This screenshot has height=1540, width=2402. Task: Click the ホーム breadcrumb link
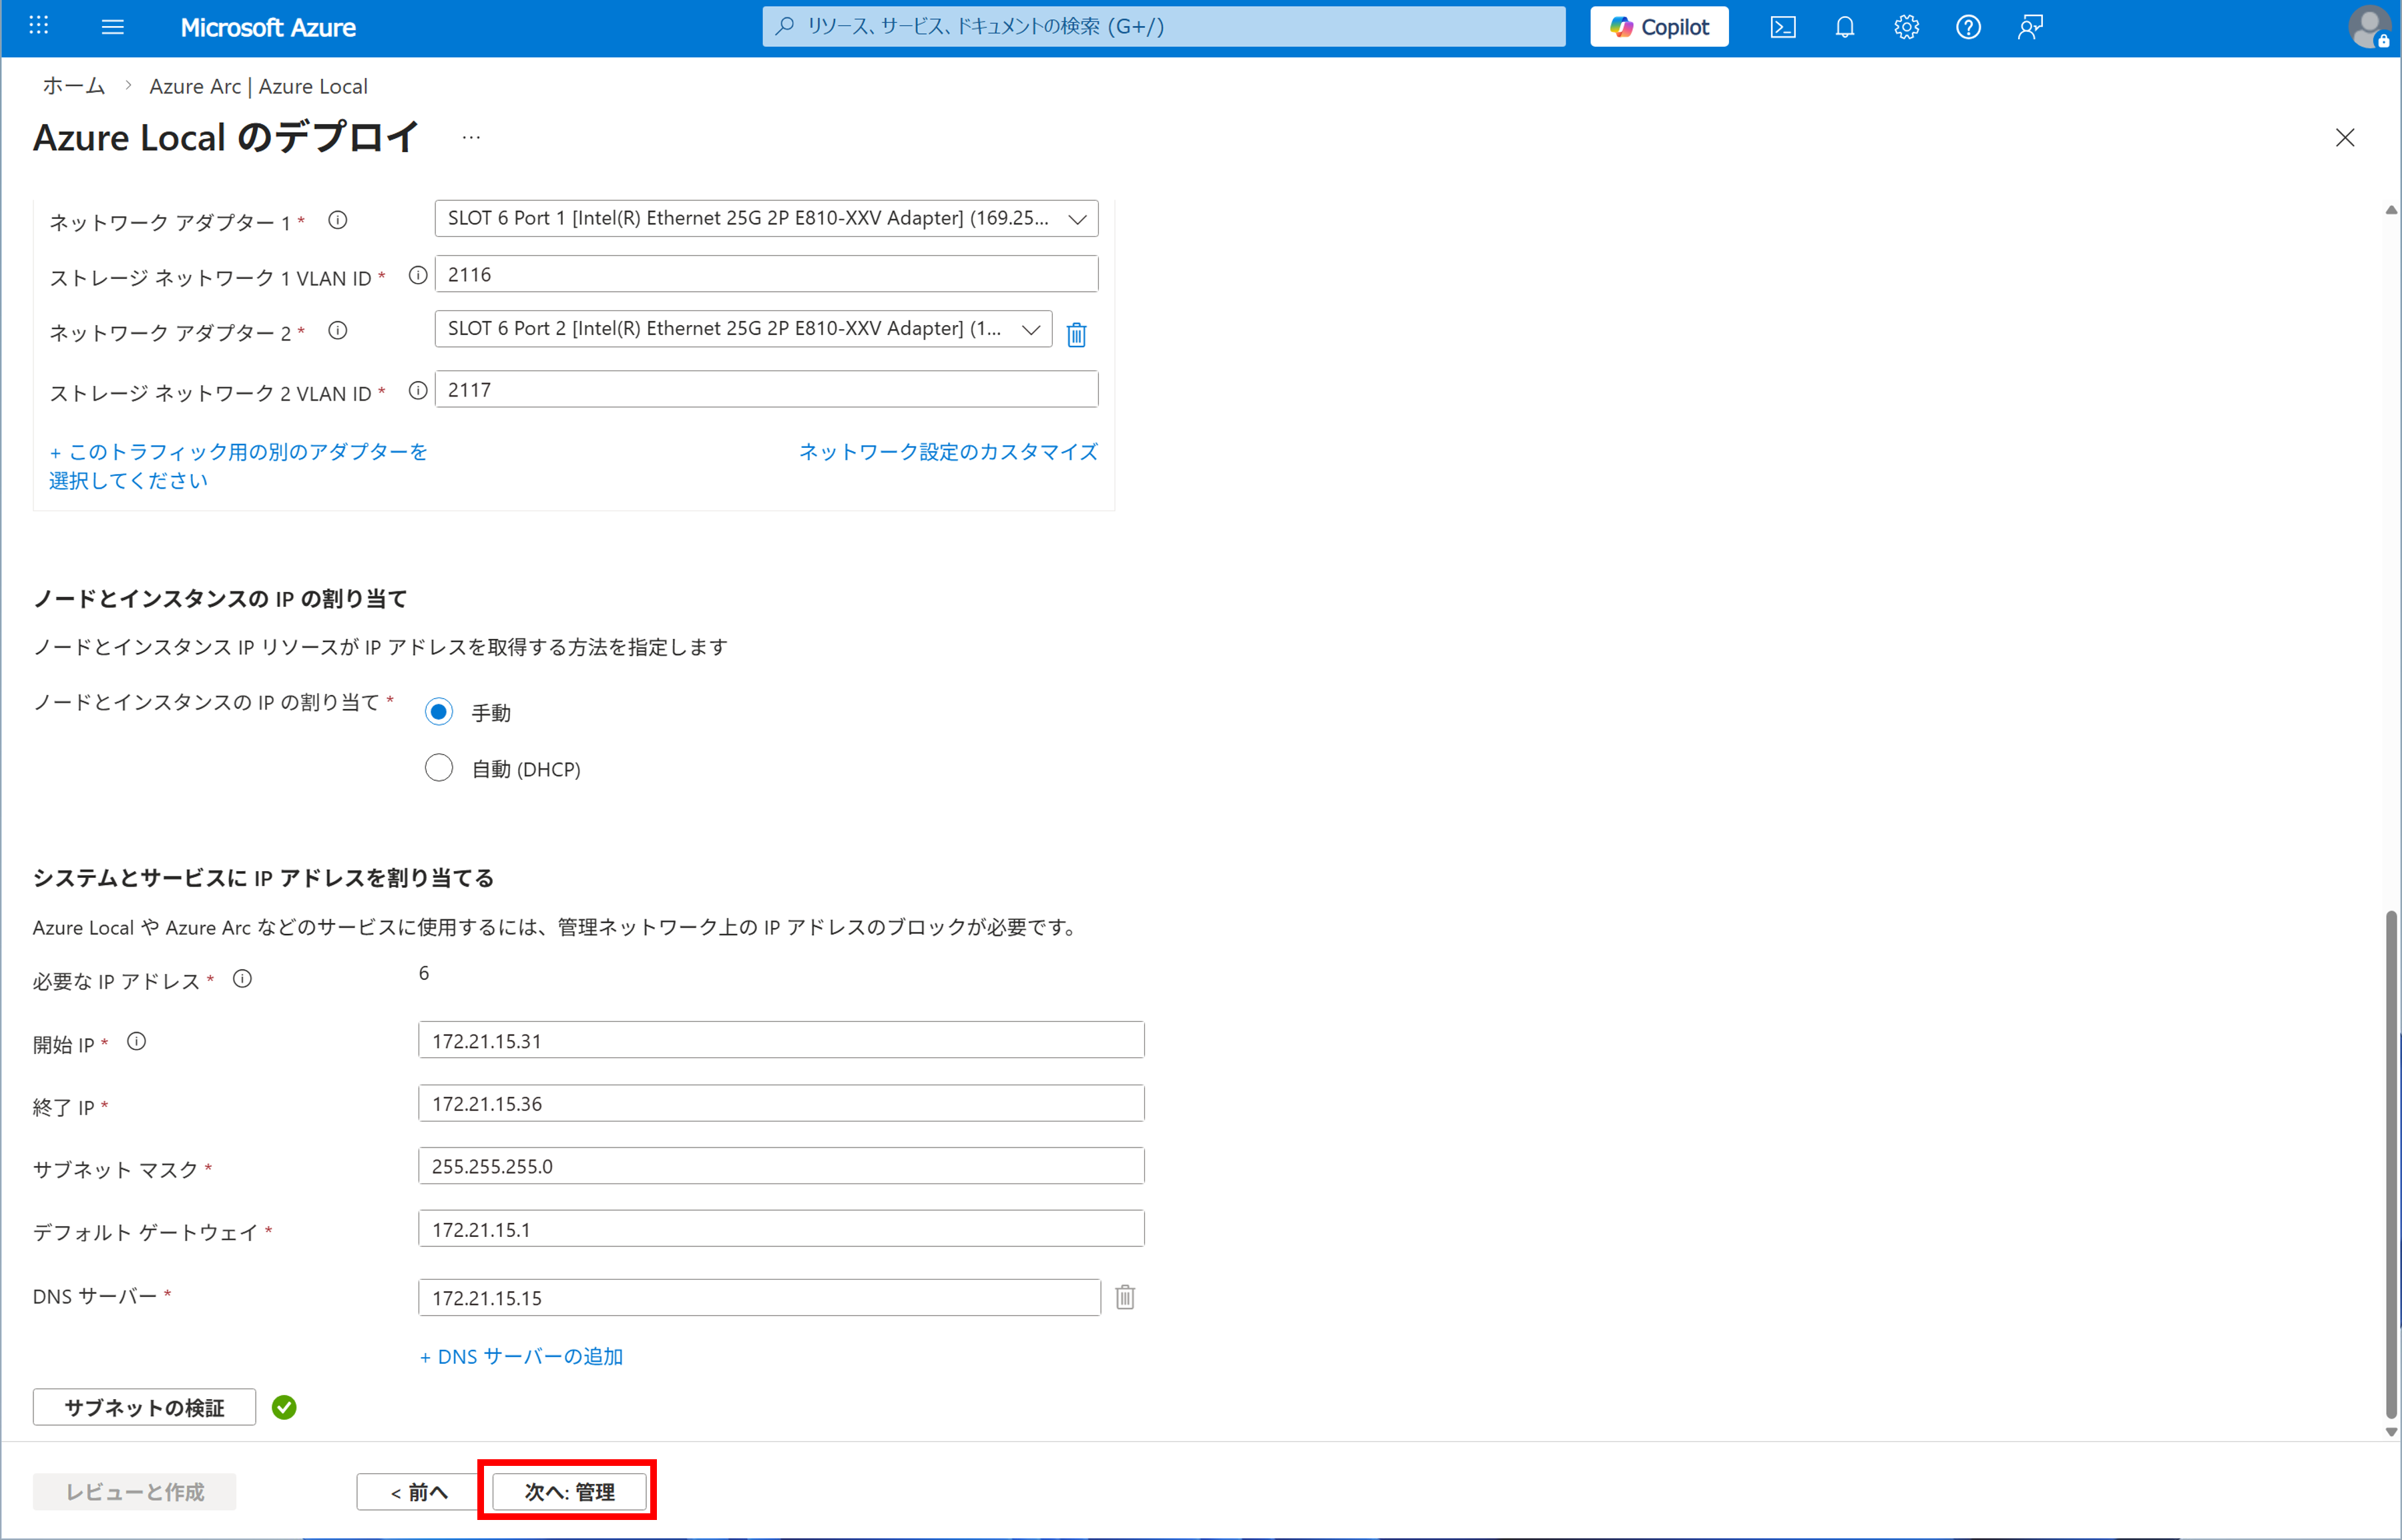[x=73, y=86]
